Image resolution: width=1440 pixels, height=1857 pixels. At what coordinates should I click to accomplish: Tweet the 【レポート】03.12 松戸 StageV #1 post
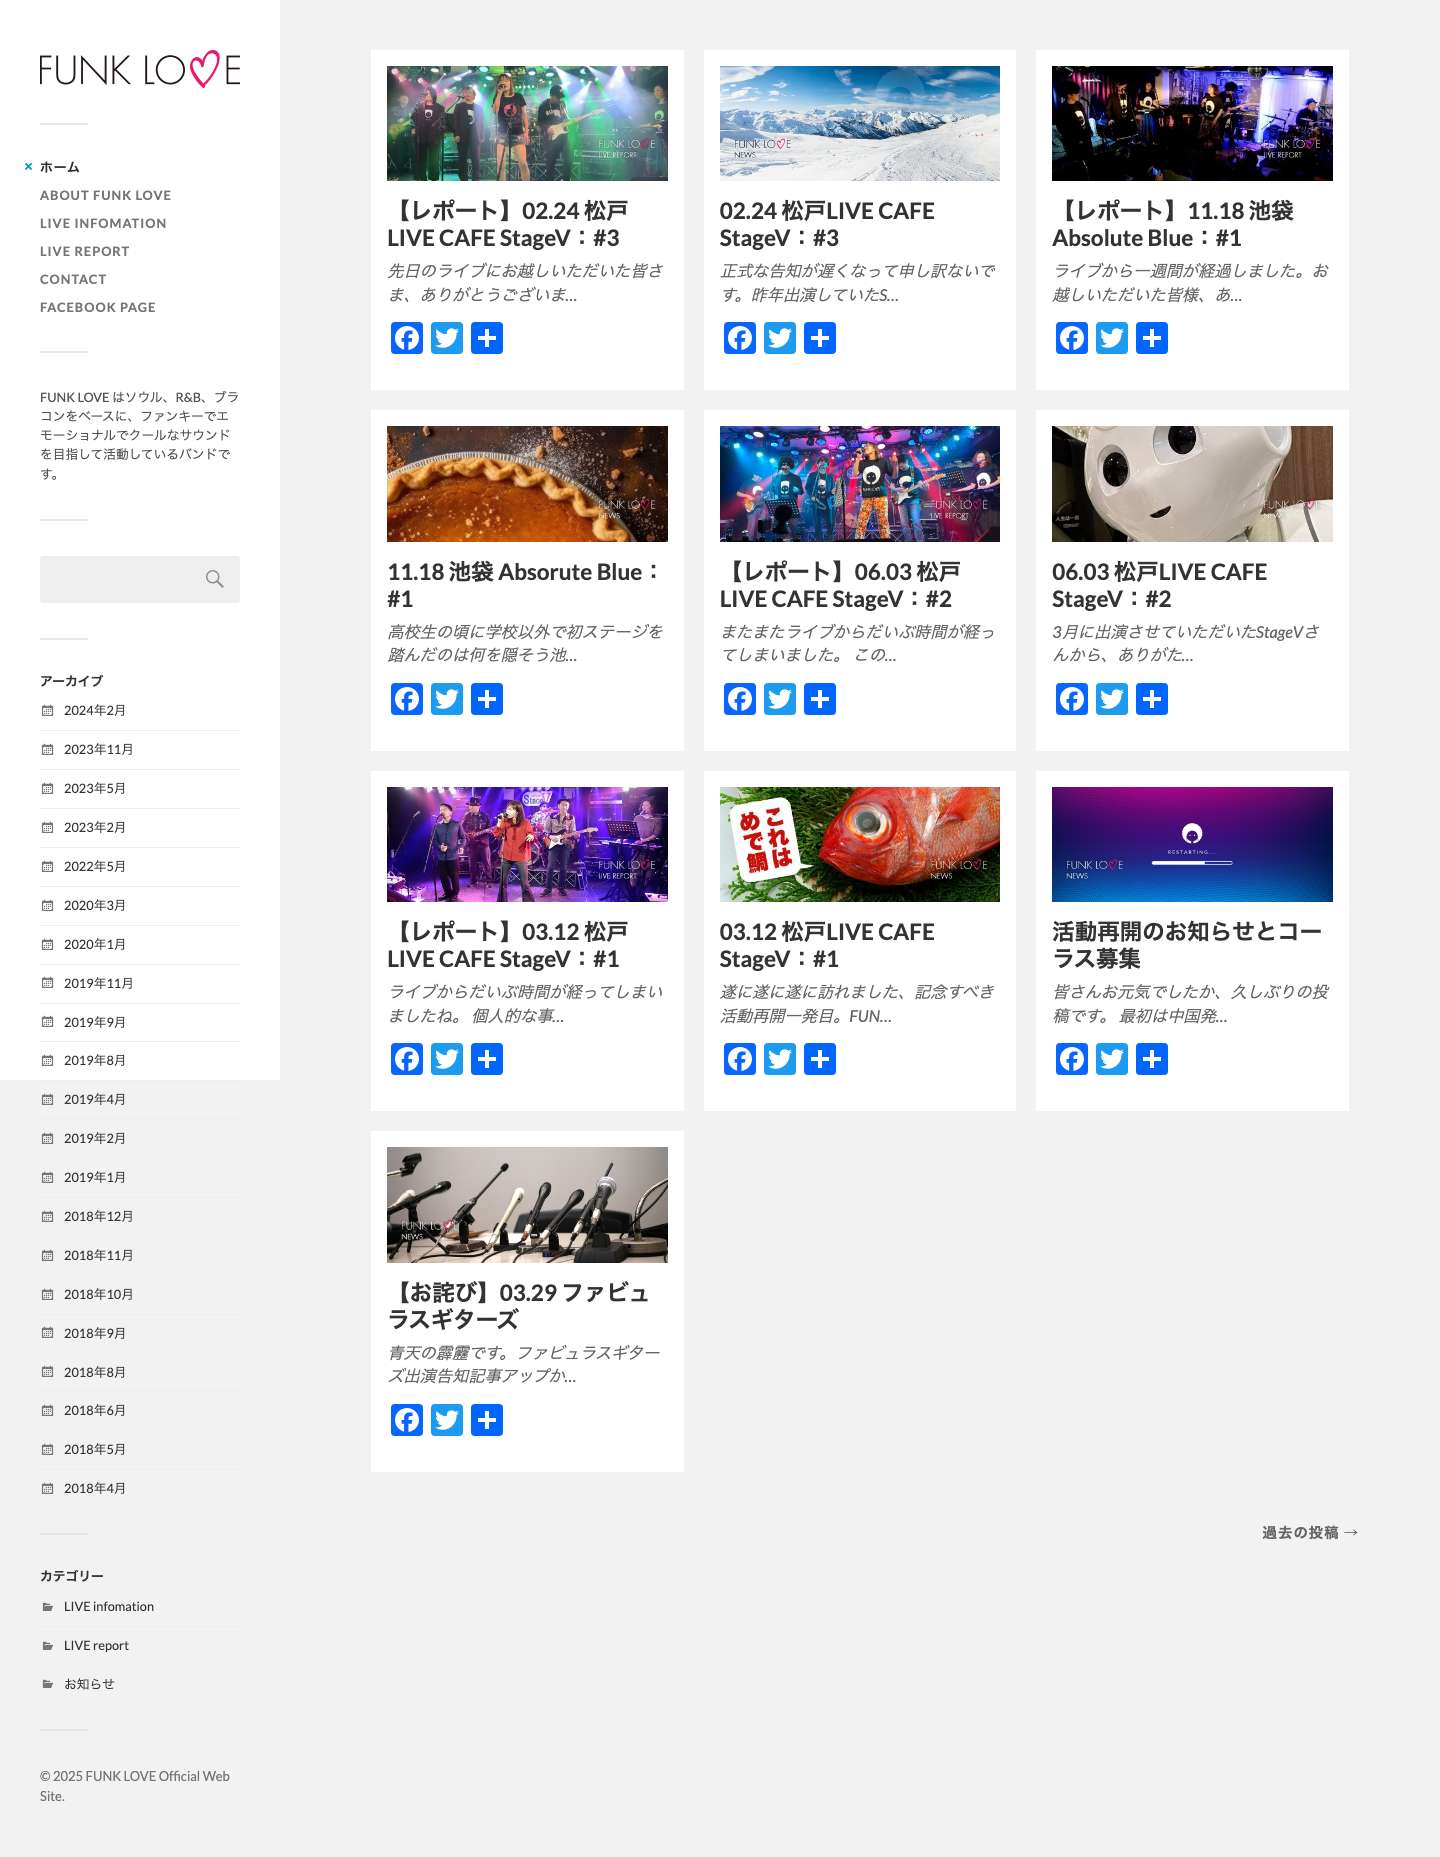[x=447, y=1059]
